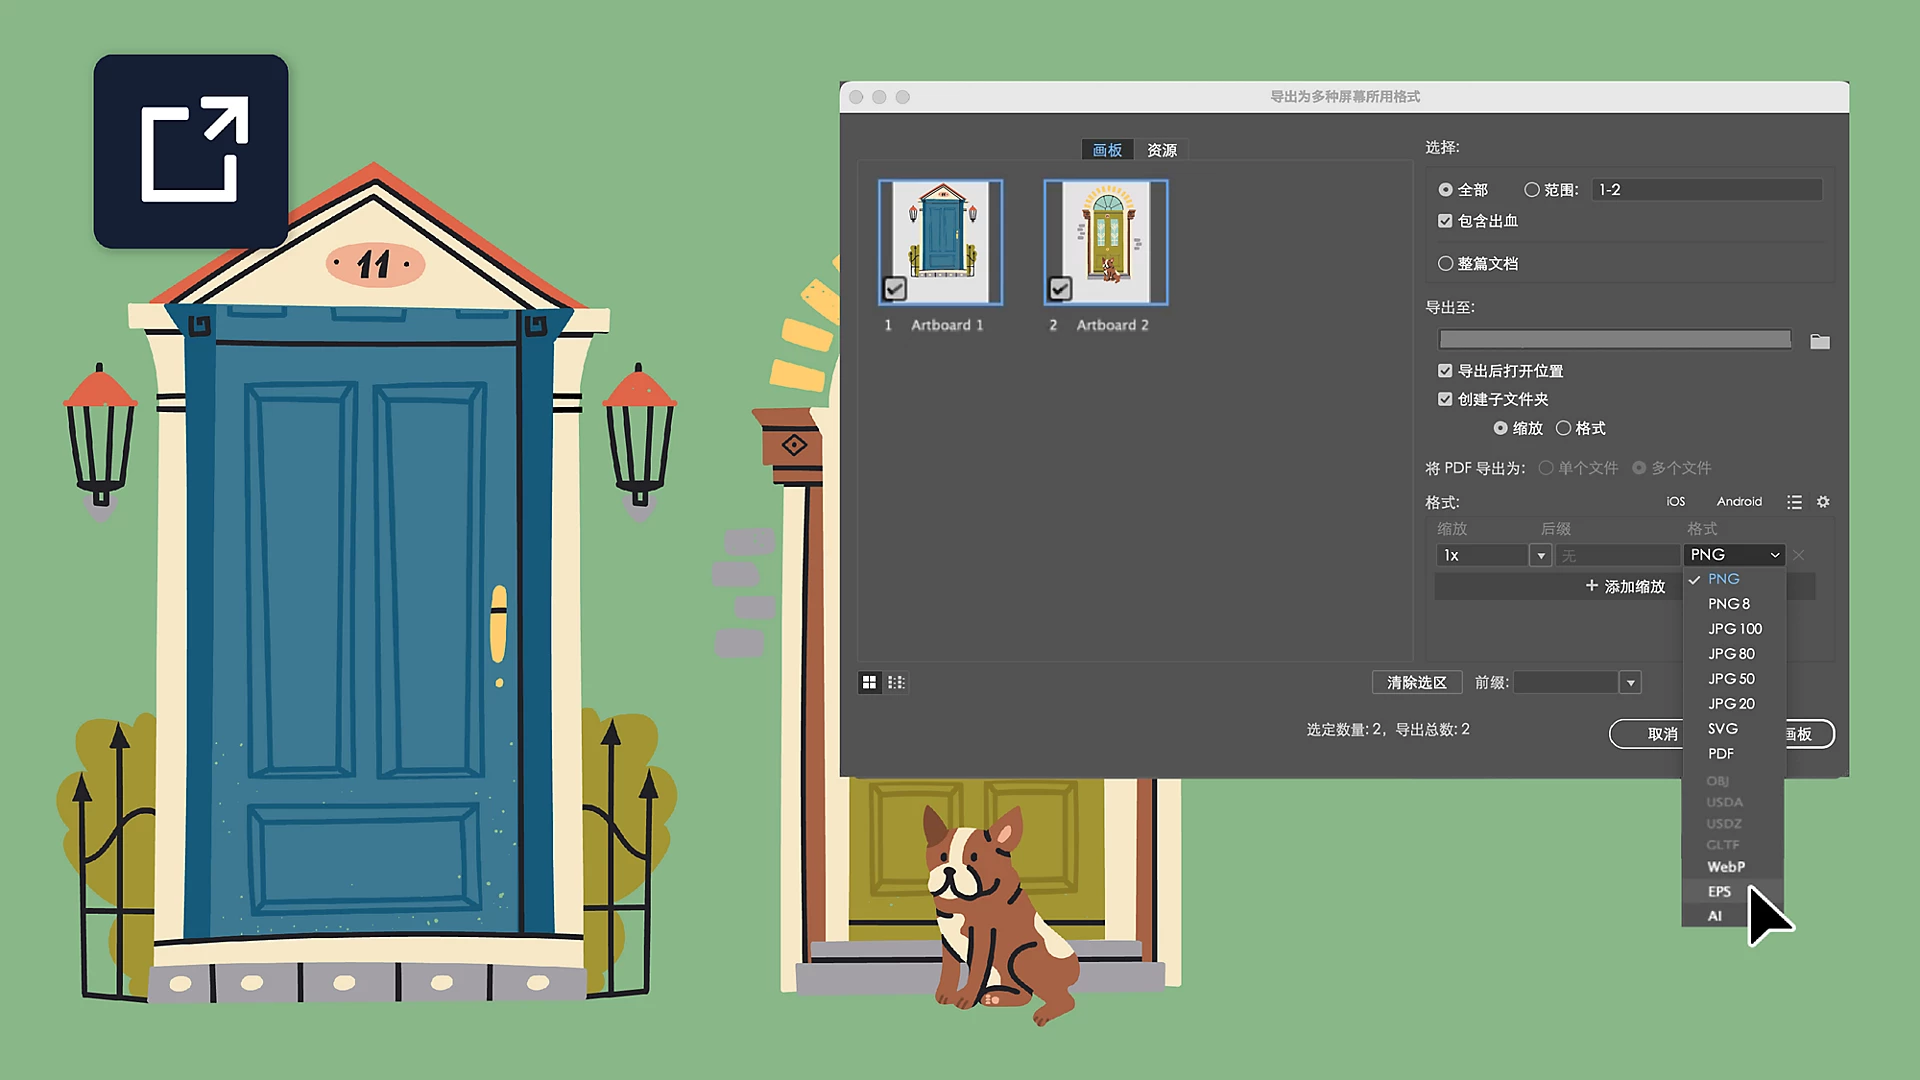Click the export arrow icon tile
The width and height of the screenshot is (1920, 1080).
[x=191, y=151]
